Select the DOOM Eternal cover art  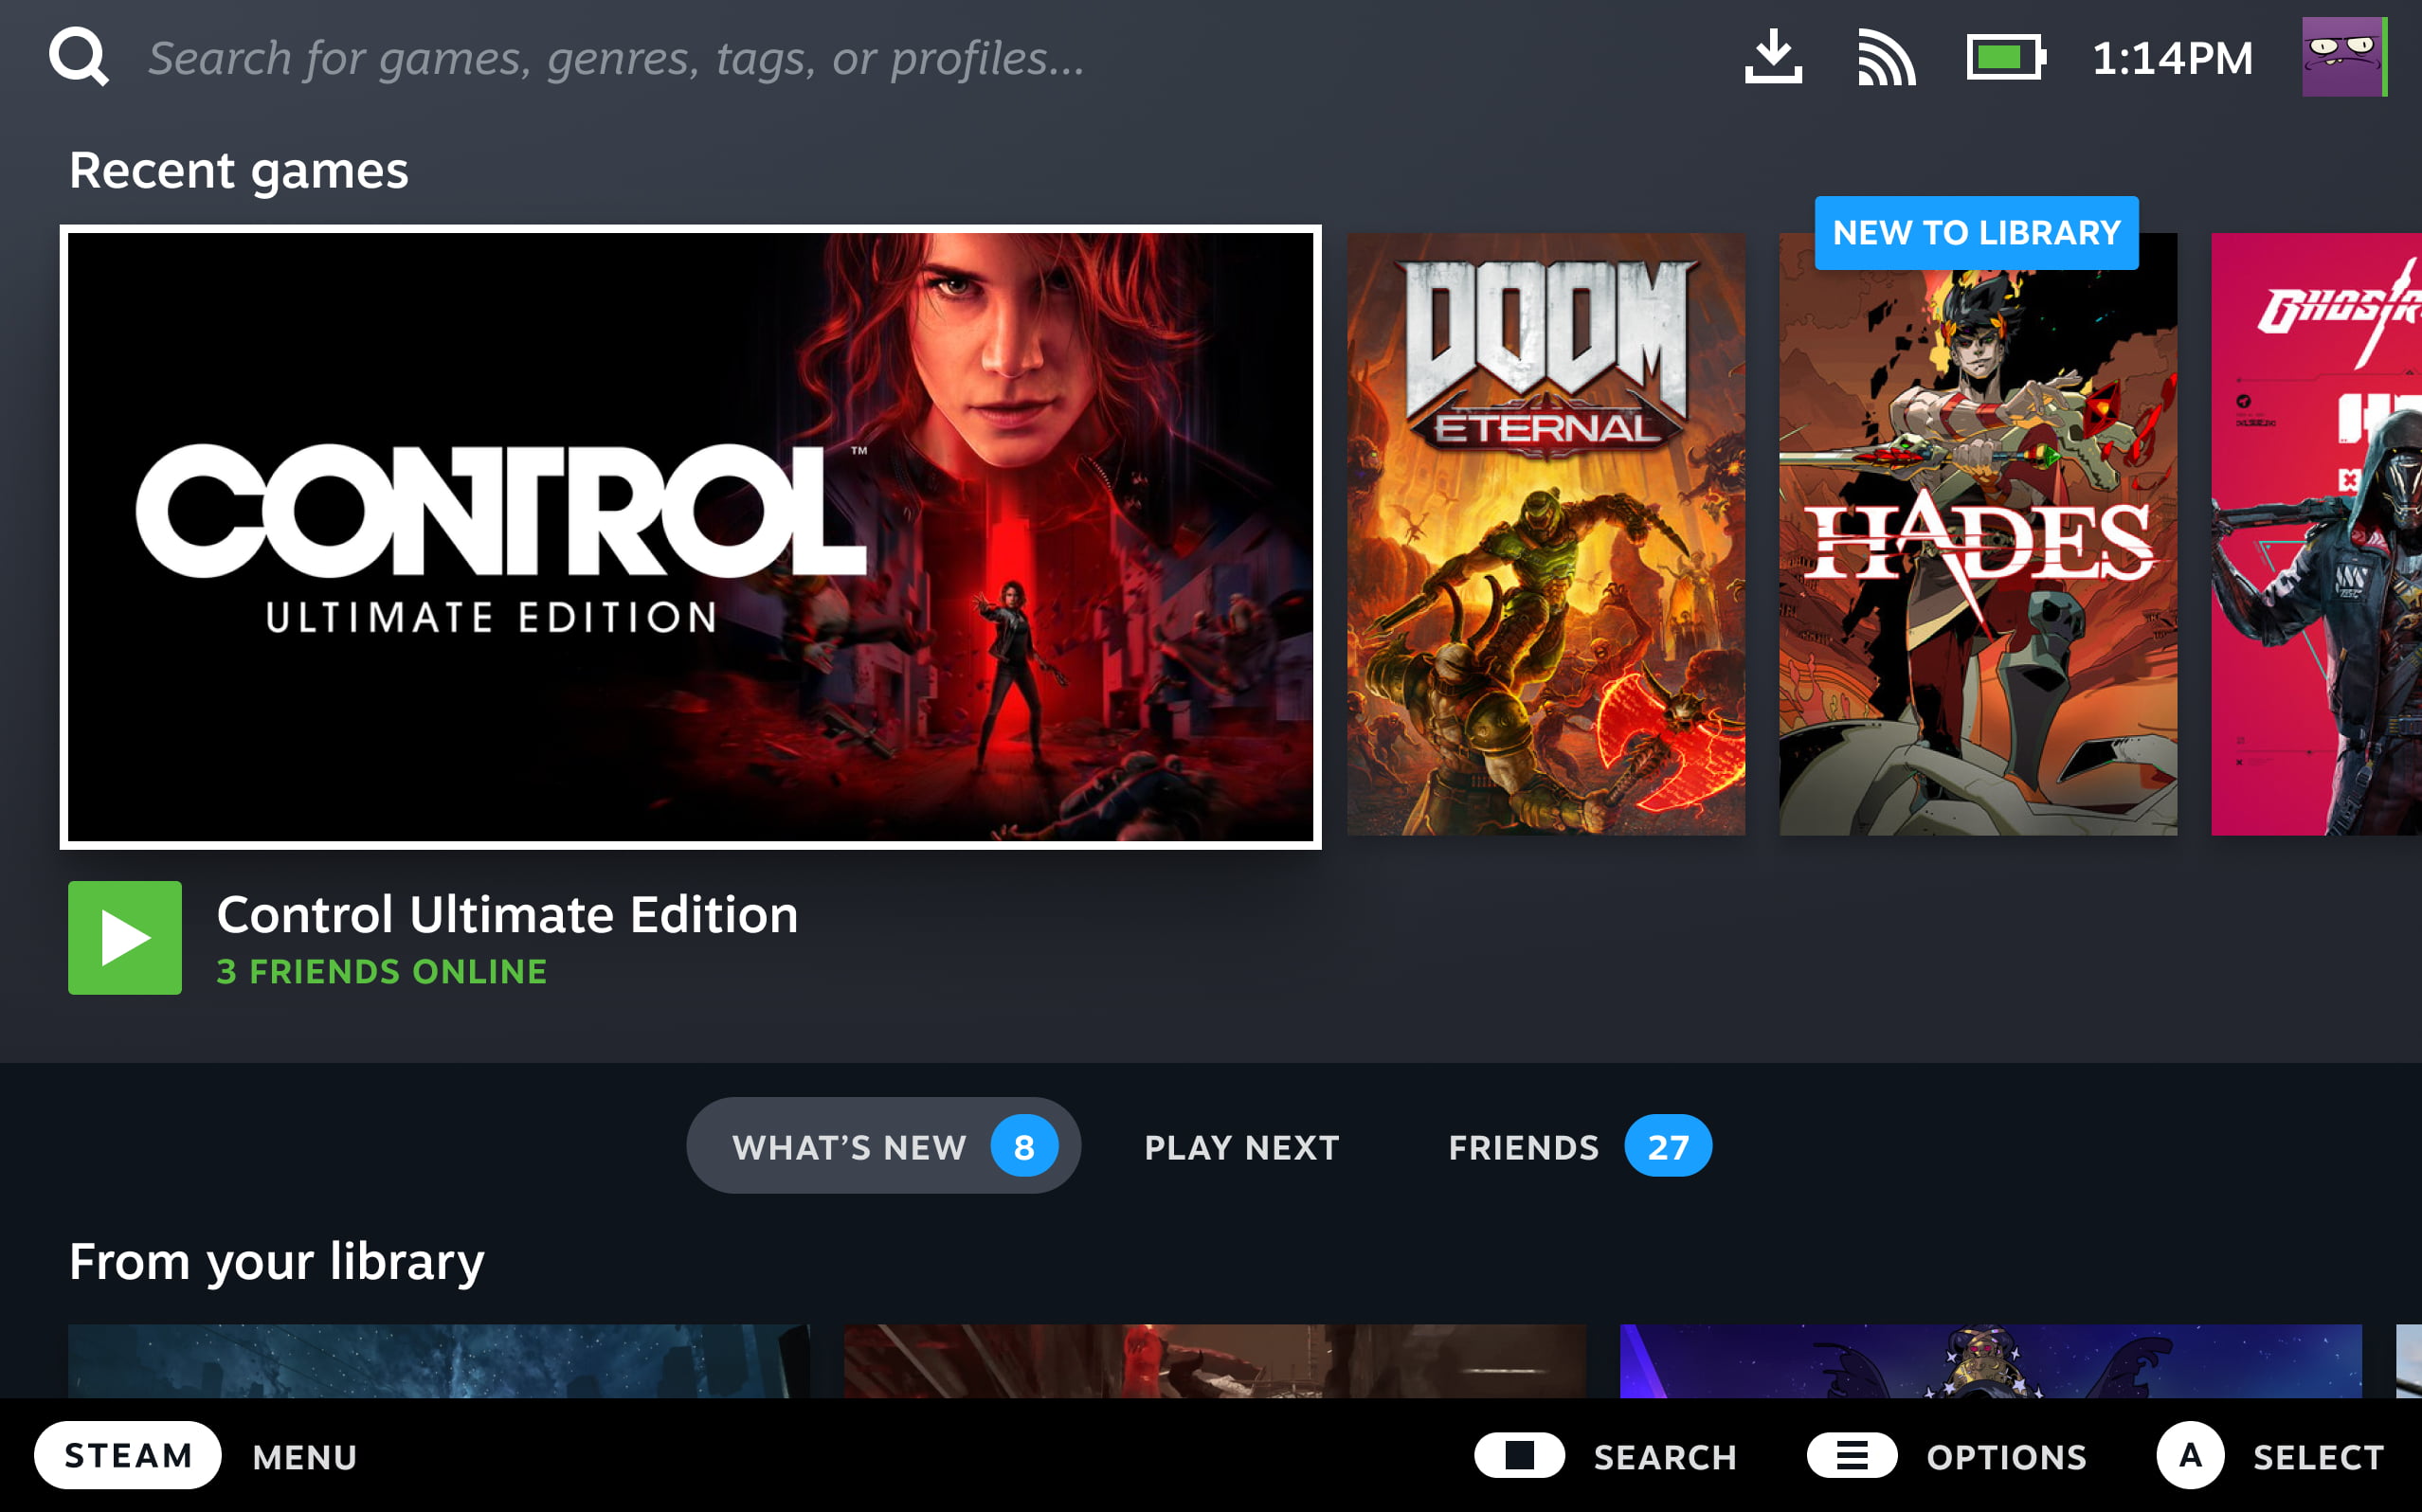(1548, 535)
